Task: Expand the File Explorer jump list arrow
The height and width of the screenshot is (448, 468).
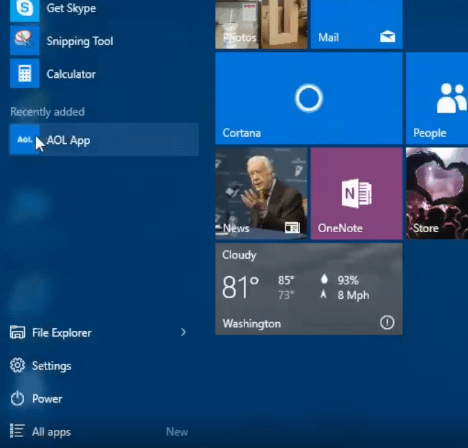Action: [183, 332]
